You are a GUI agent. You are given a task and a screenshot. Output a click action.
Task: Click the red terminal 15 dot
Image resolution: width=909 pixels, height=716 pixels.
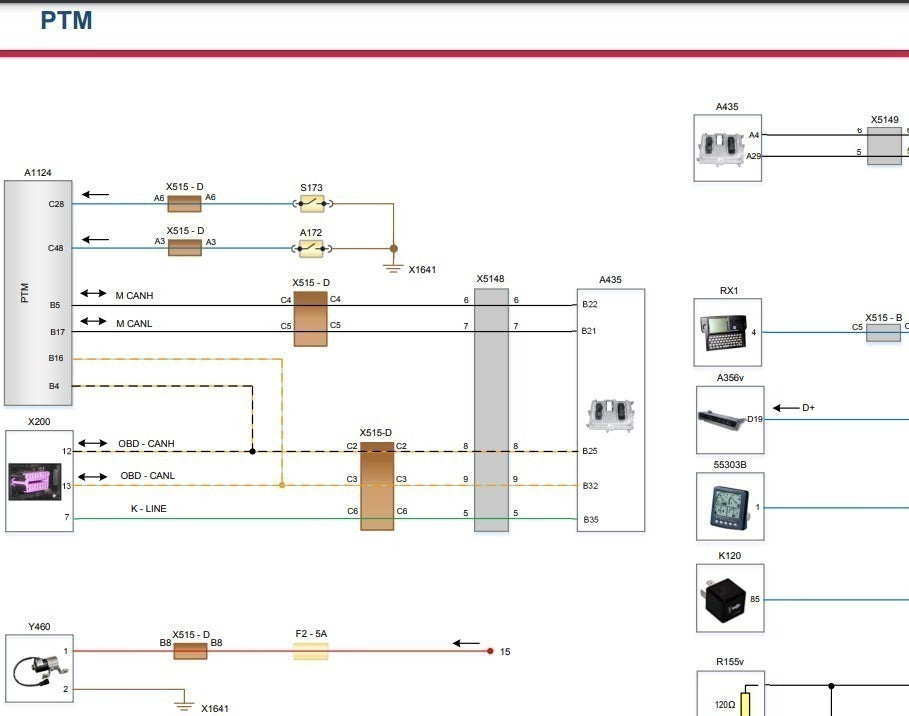point(490,652)
